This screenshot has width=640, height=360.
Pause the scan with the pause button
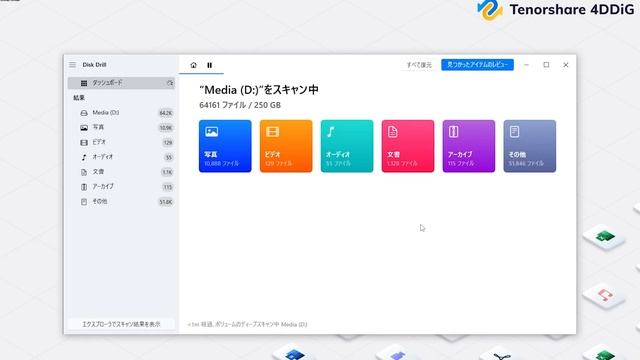(209, 65)
